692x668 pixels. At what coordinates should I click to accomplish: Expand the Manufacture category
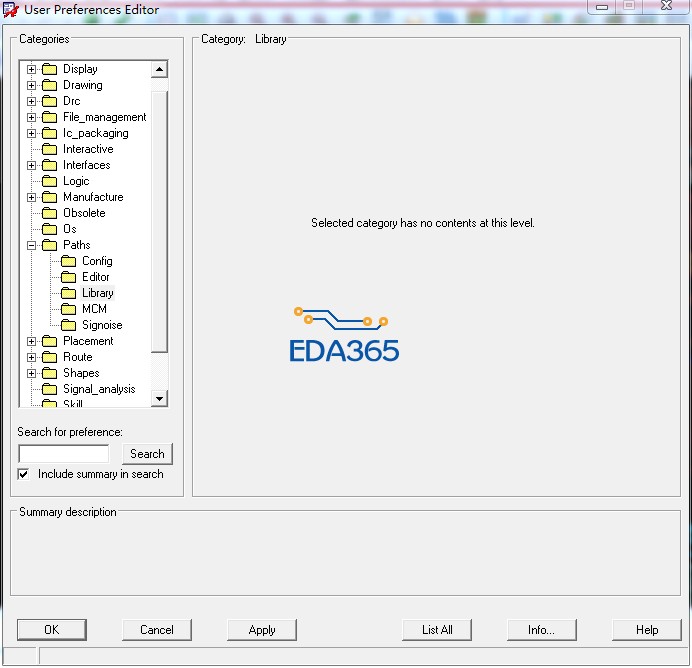(x=31, y=197)
